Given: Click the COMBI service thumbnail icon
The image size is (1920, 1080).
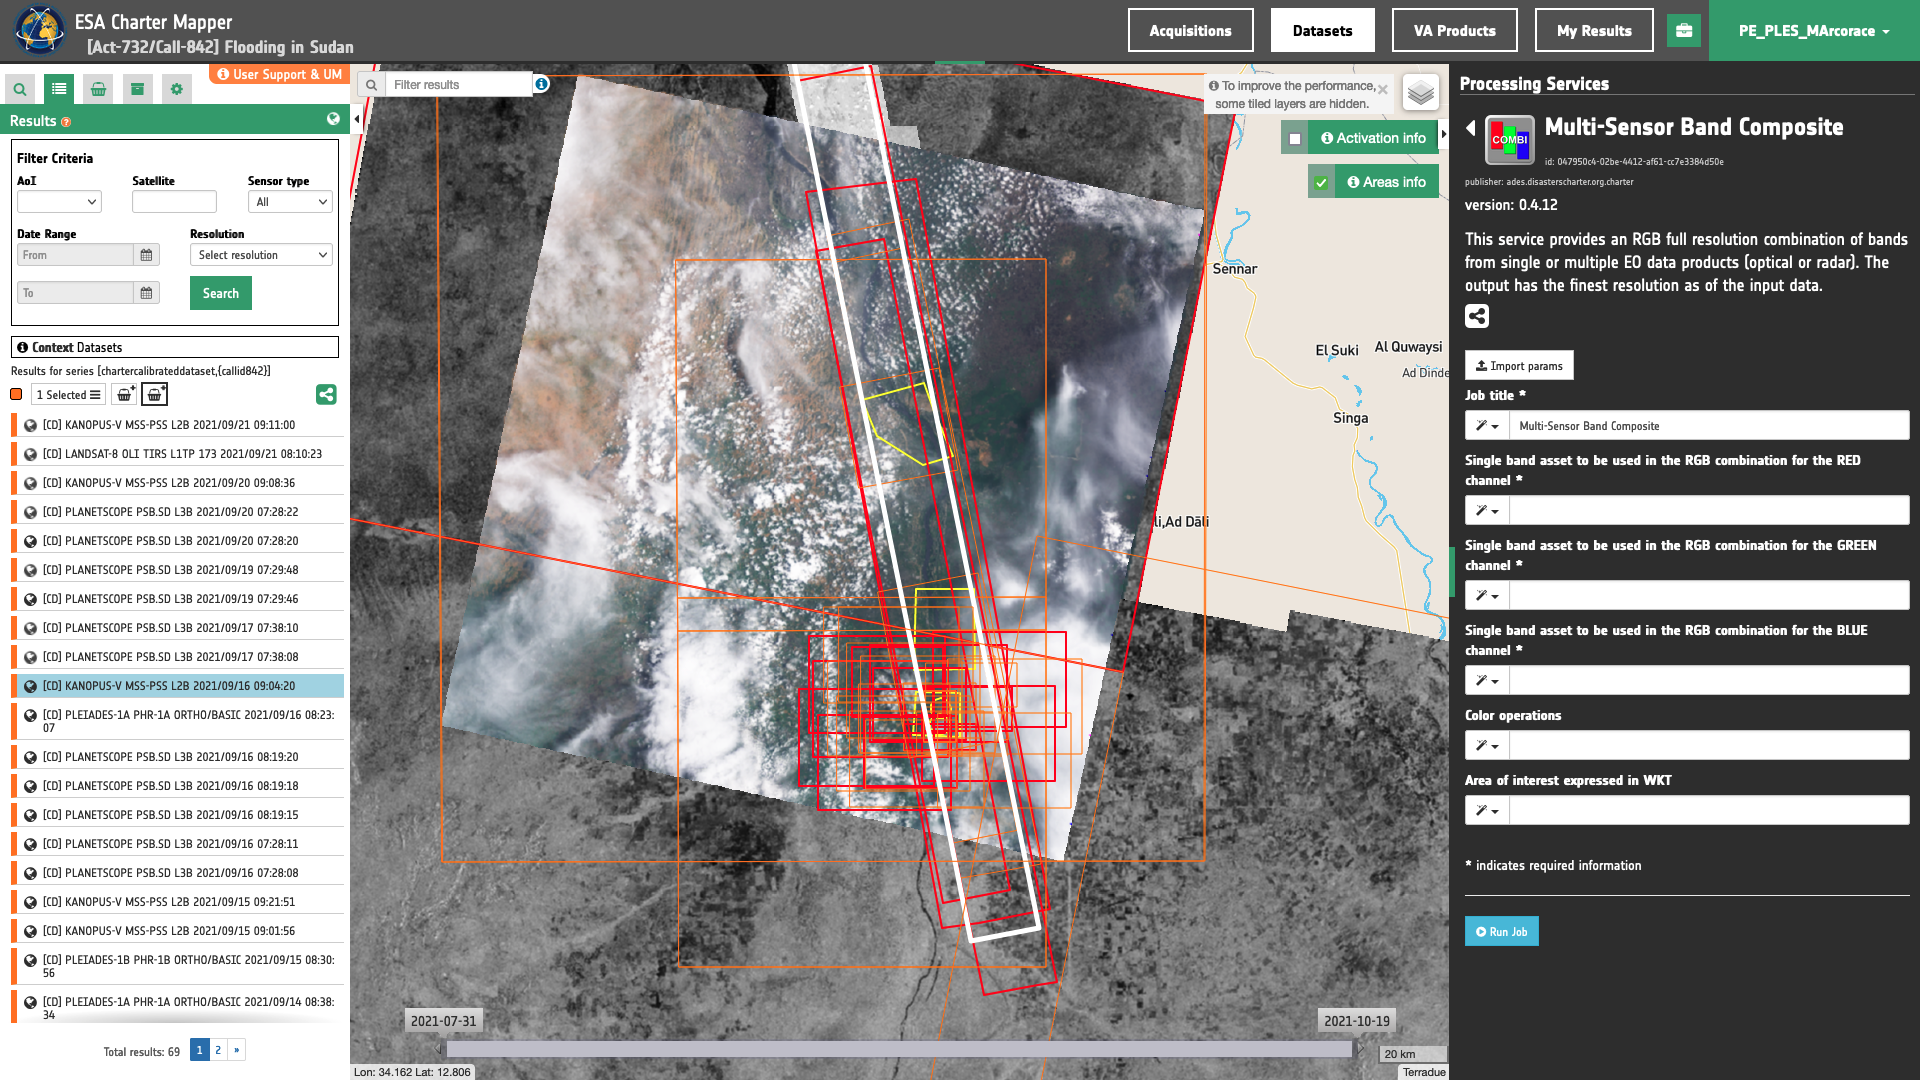Looking at the screenshot, I should (x=1510, y=140).
